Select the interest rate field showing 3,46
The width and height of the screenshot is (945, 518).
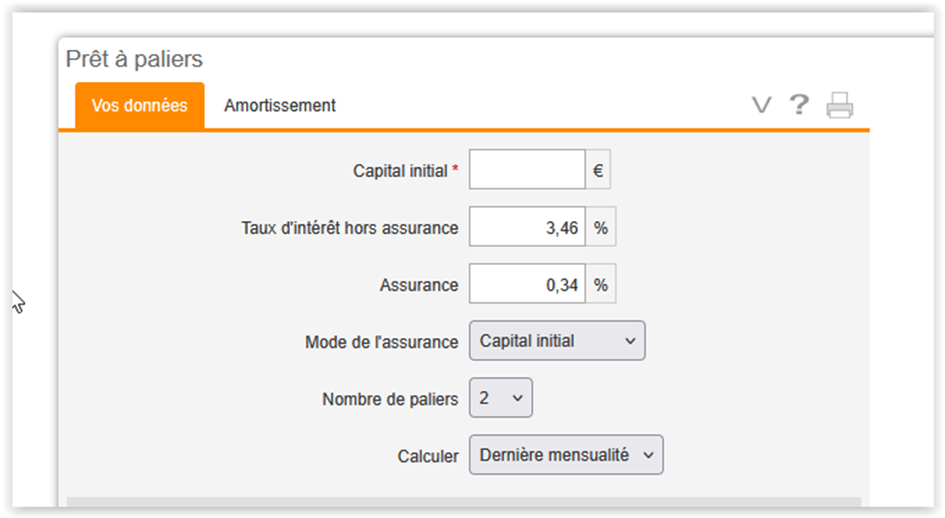pos(527,227)
